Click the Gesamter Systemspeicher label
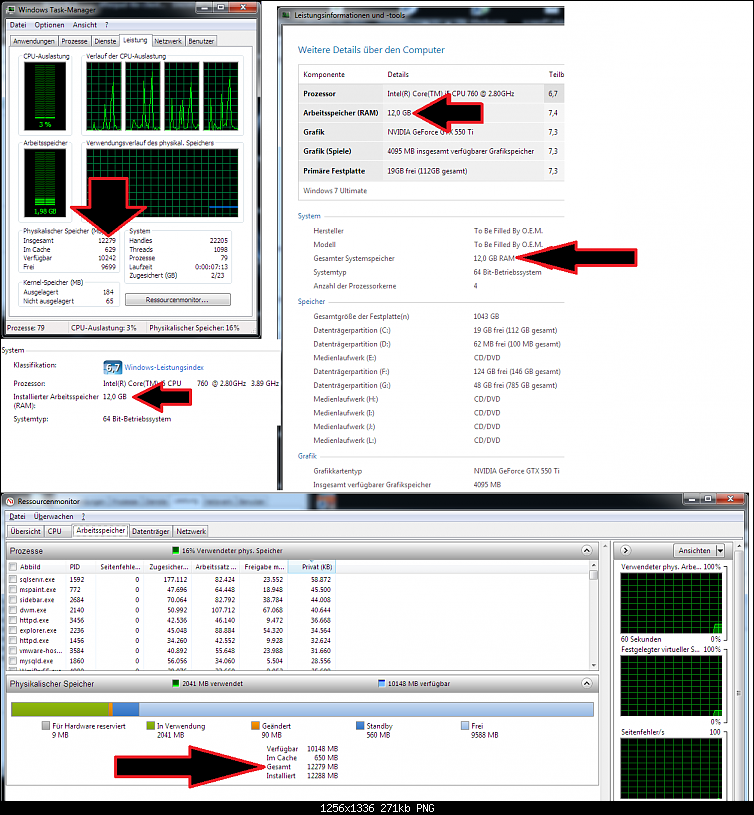 coord(354,258)
